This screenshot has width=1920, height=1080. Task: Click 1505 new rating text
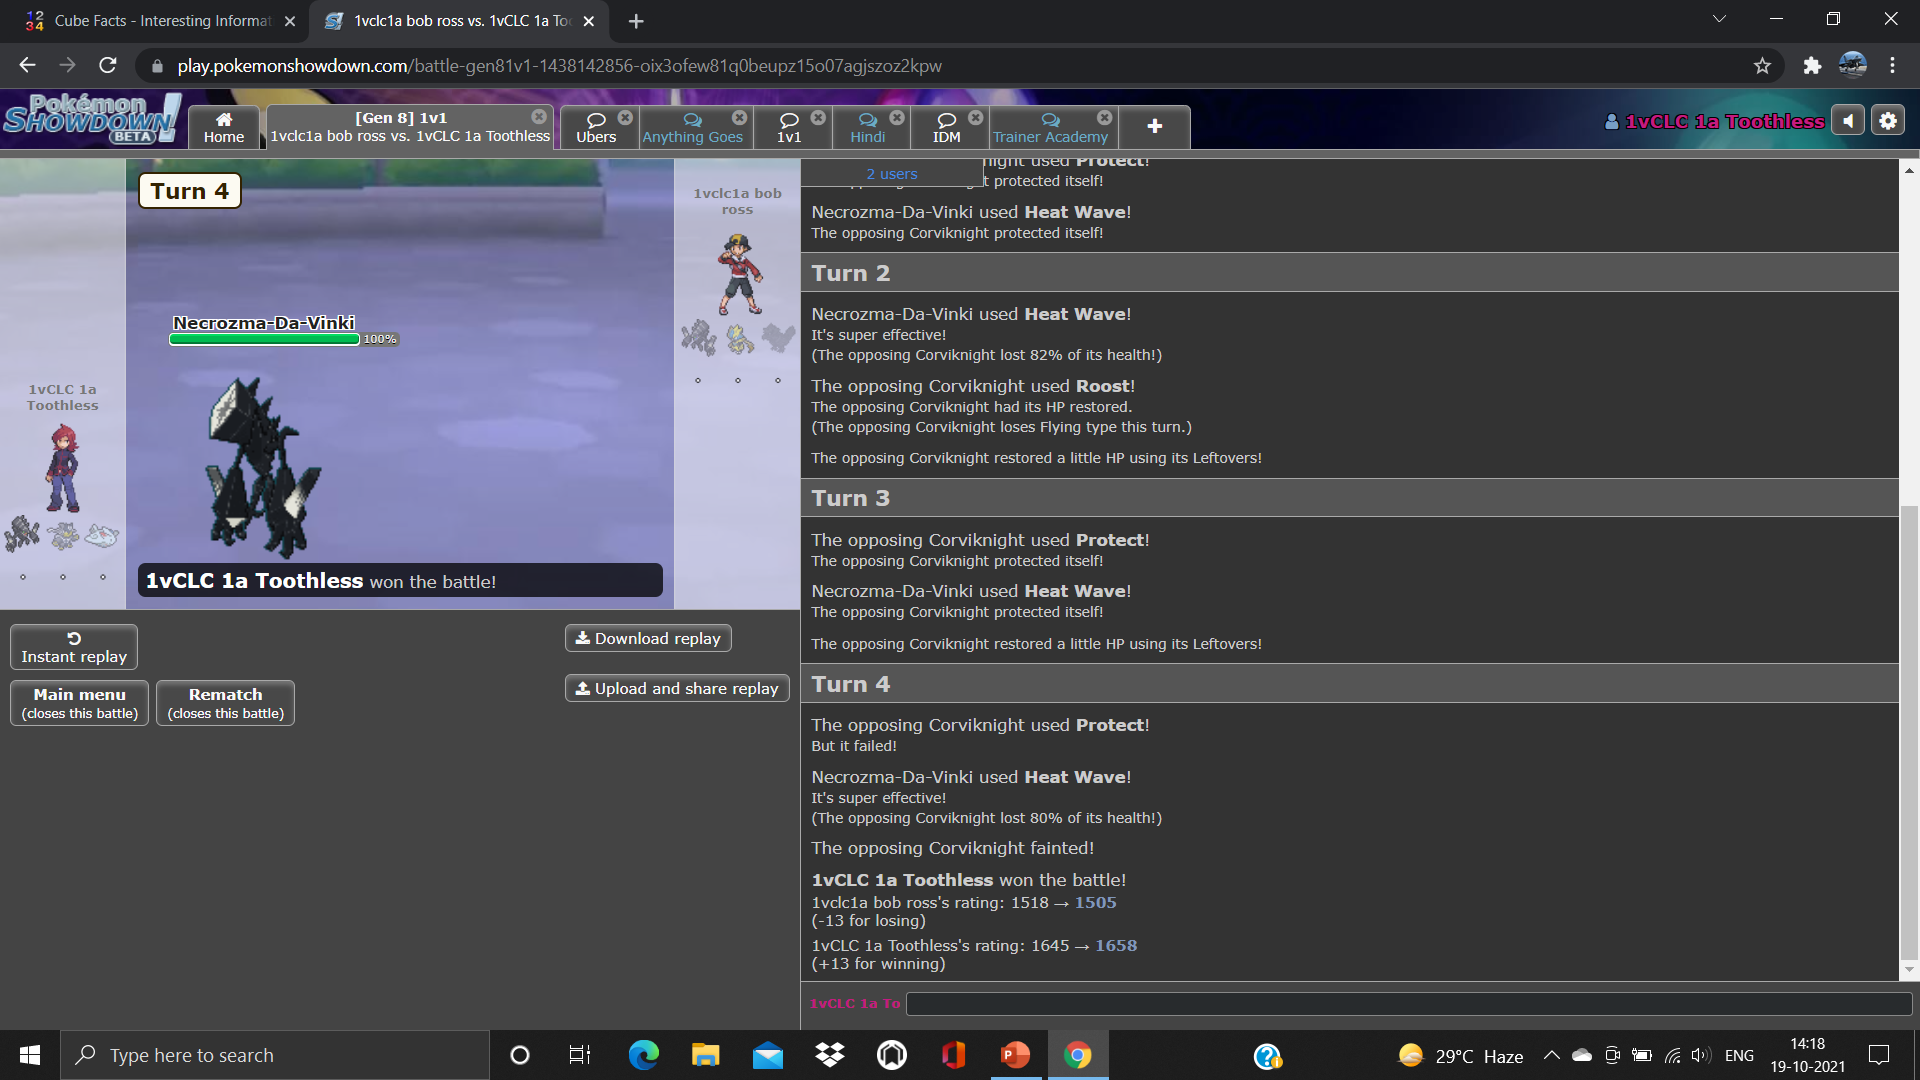coord(1095,902)
